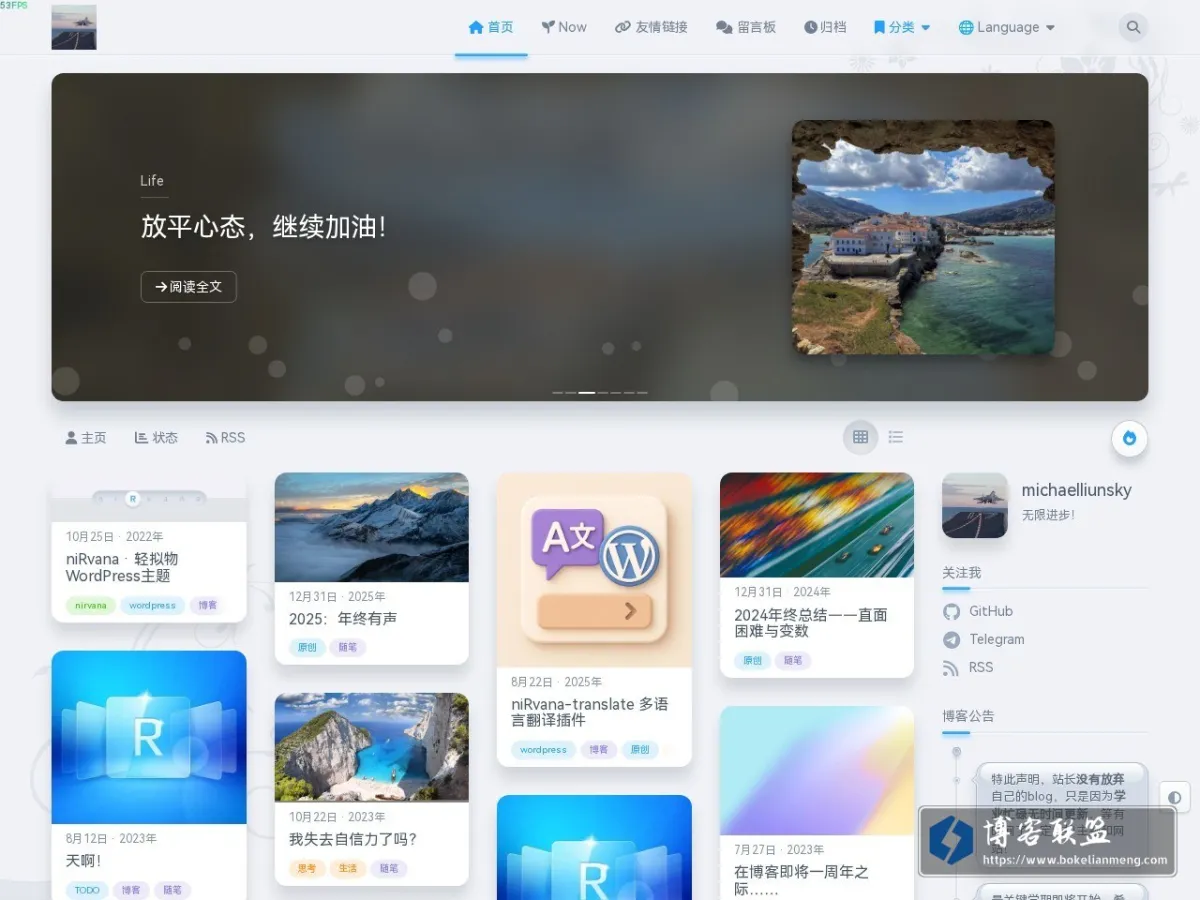Click date 8月22日 · 2025年
This screenshot has width=1200, height=900.
[556, 682]
